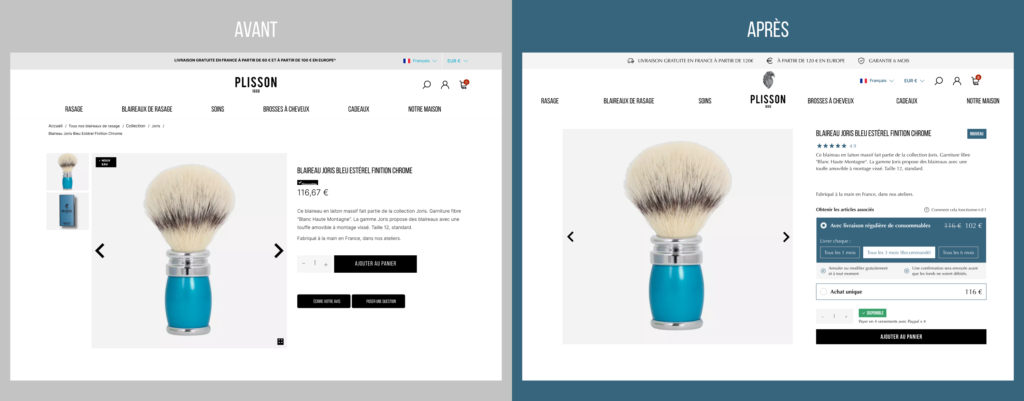The width and height of the screenshot is (1024, 401).
Task: Choose 'Tous les 6 mois' delivery frequency
Action: [x=958, y=253]
